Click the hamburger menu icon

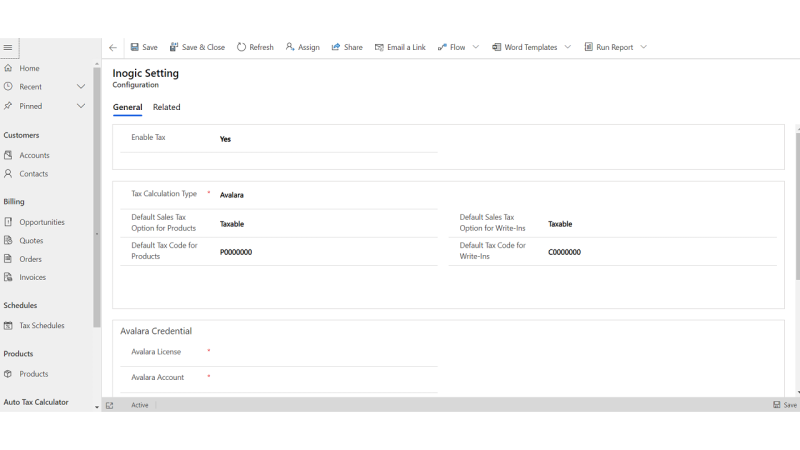click(x=8, y=47)
